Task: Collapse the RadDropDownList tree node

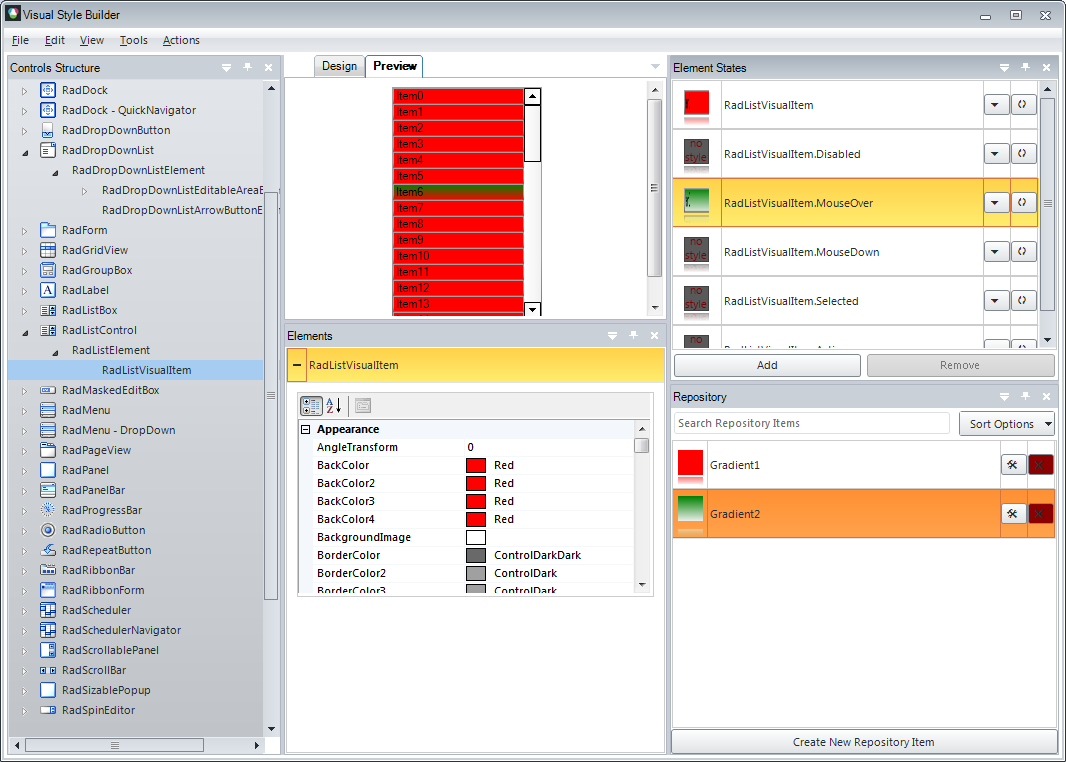Action: (x=25, y=151)
